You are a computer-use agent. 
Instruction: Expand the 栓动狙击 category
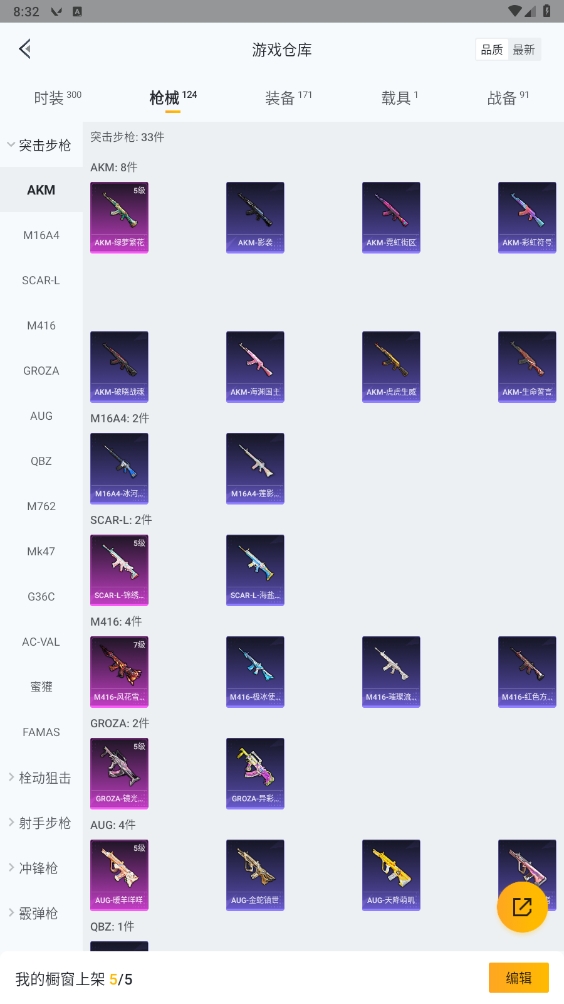42,778
